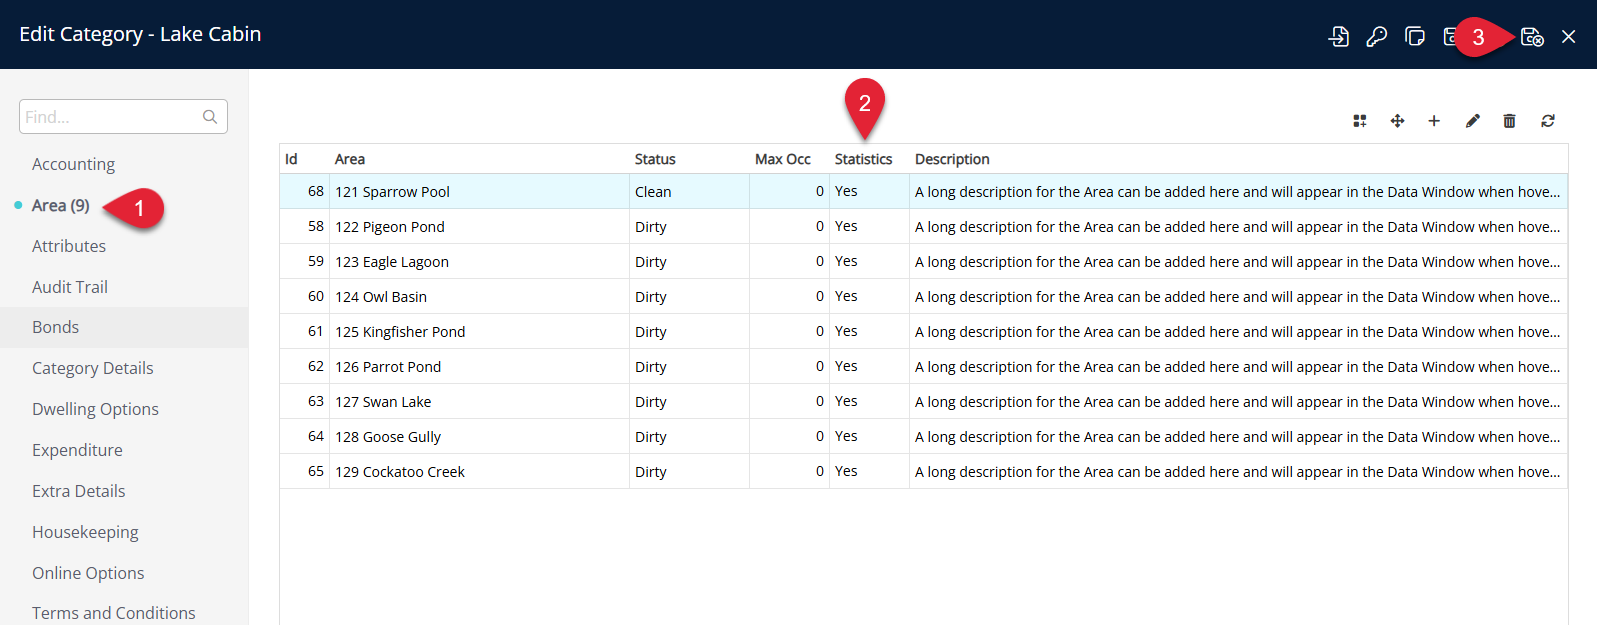Click the move areas arrows icon

coord(1397,121)
